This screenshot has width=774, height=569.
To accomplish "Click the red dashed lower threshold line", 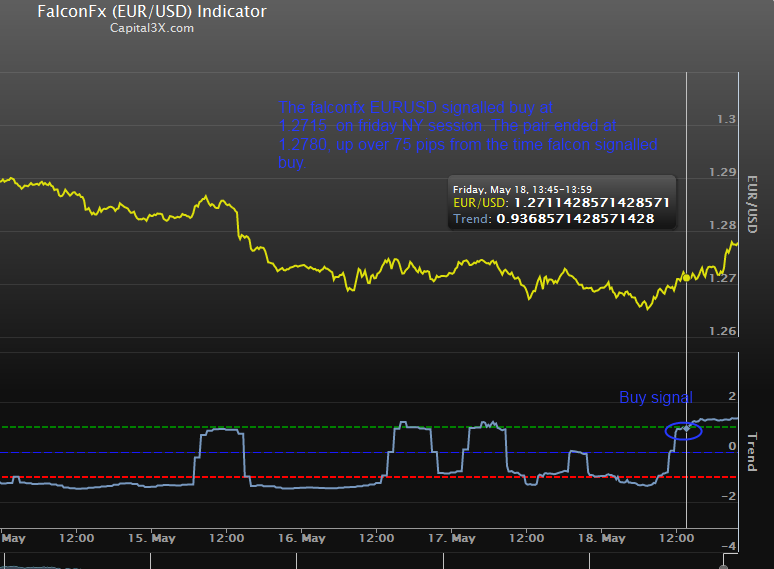I will click(x=300, y=477).
